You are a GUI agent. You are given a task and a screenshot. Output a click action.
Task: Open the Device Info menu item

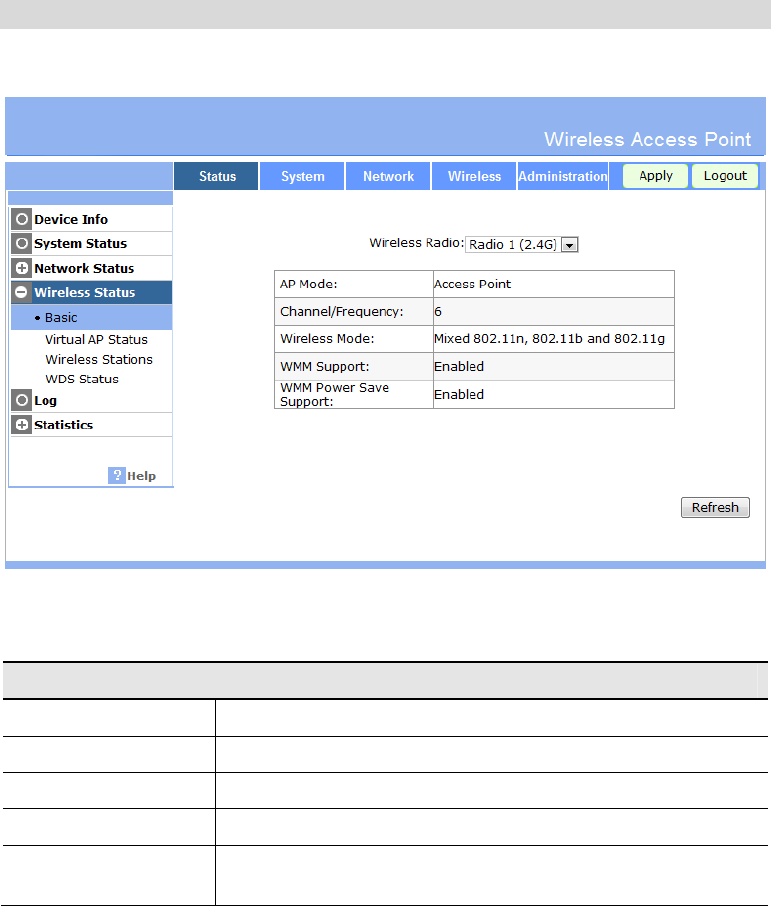71,220
